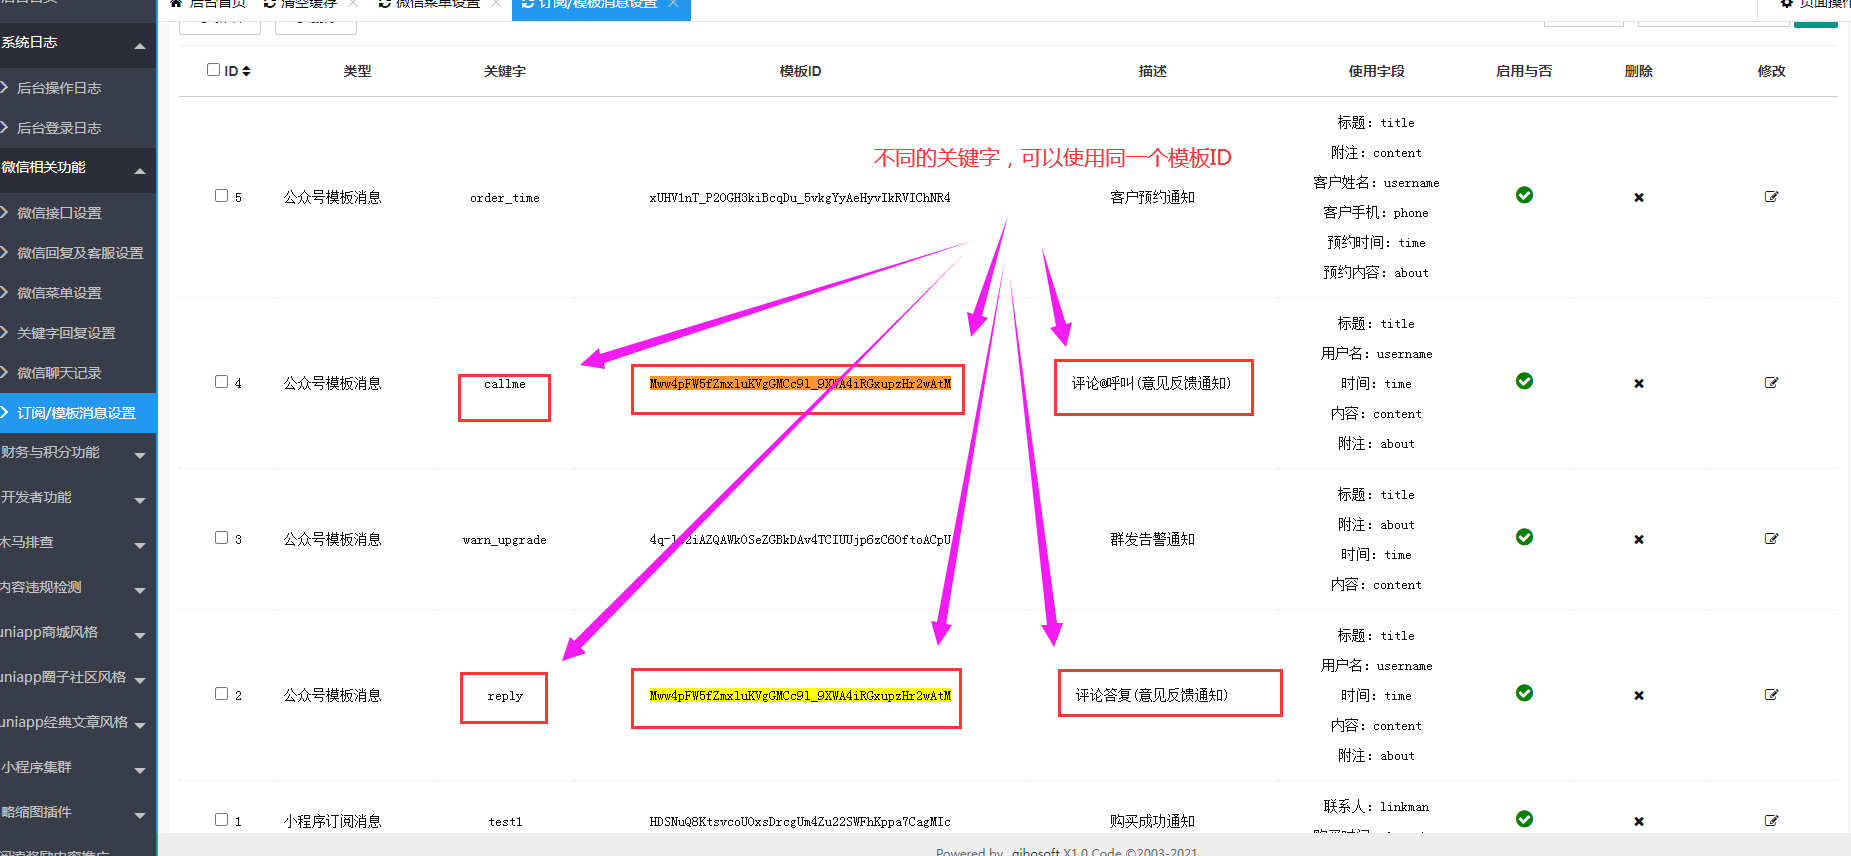Click edit icon for order_time row
This screenshot has height=856, width=1851.
1771,197
